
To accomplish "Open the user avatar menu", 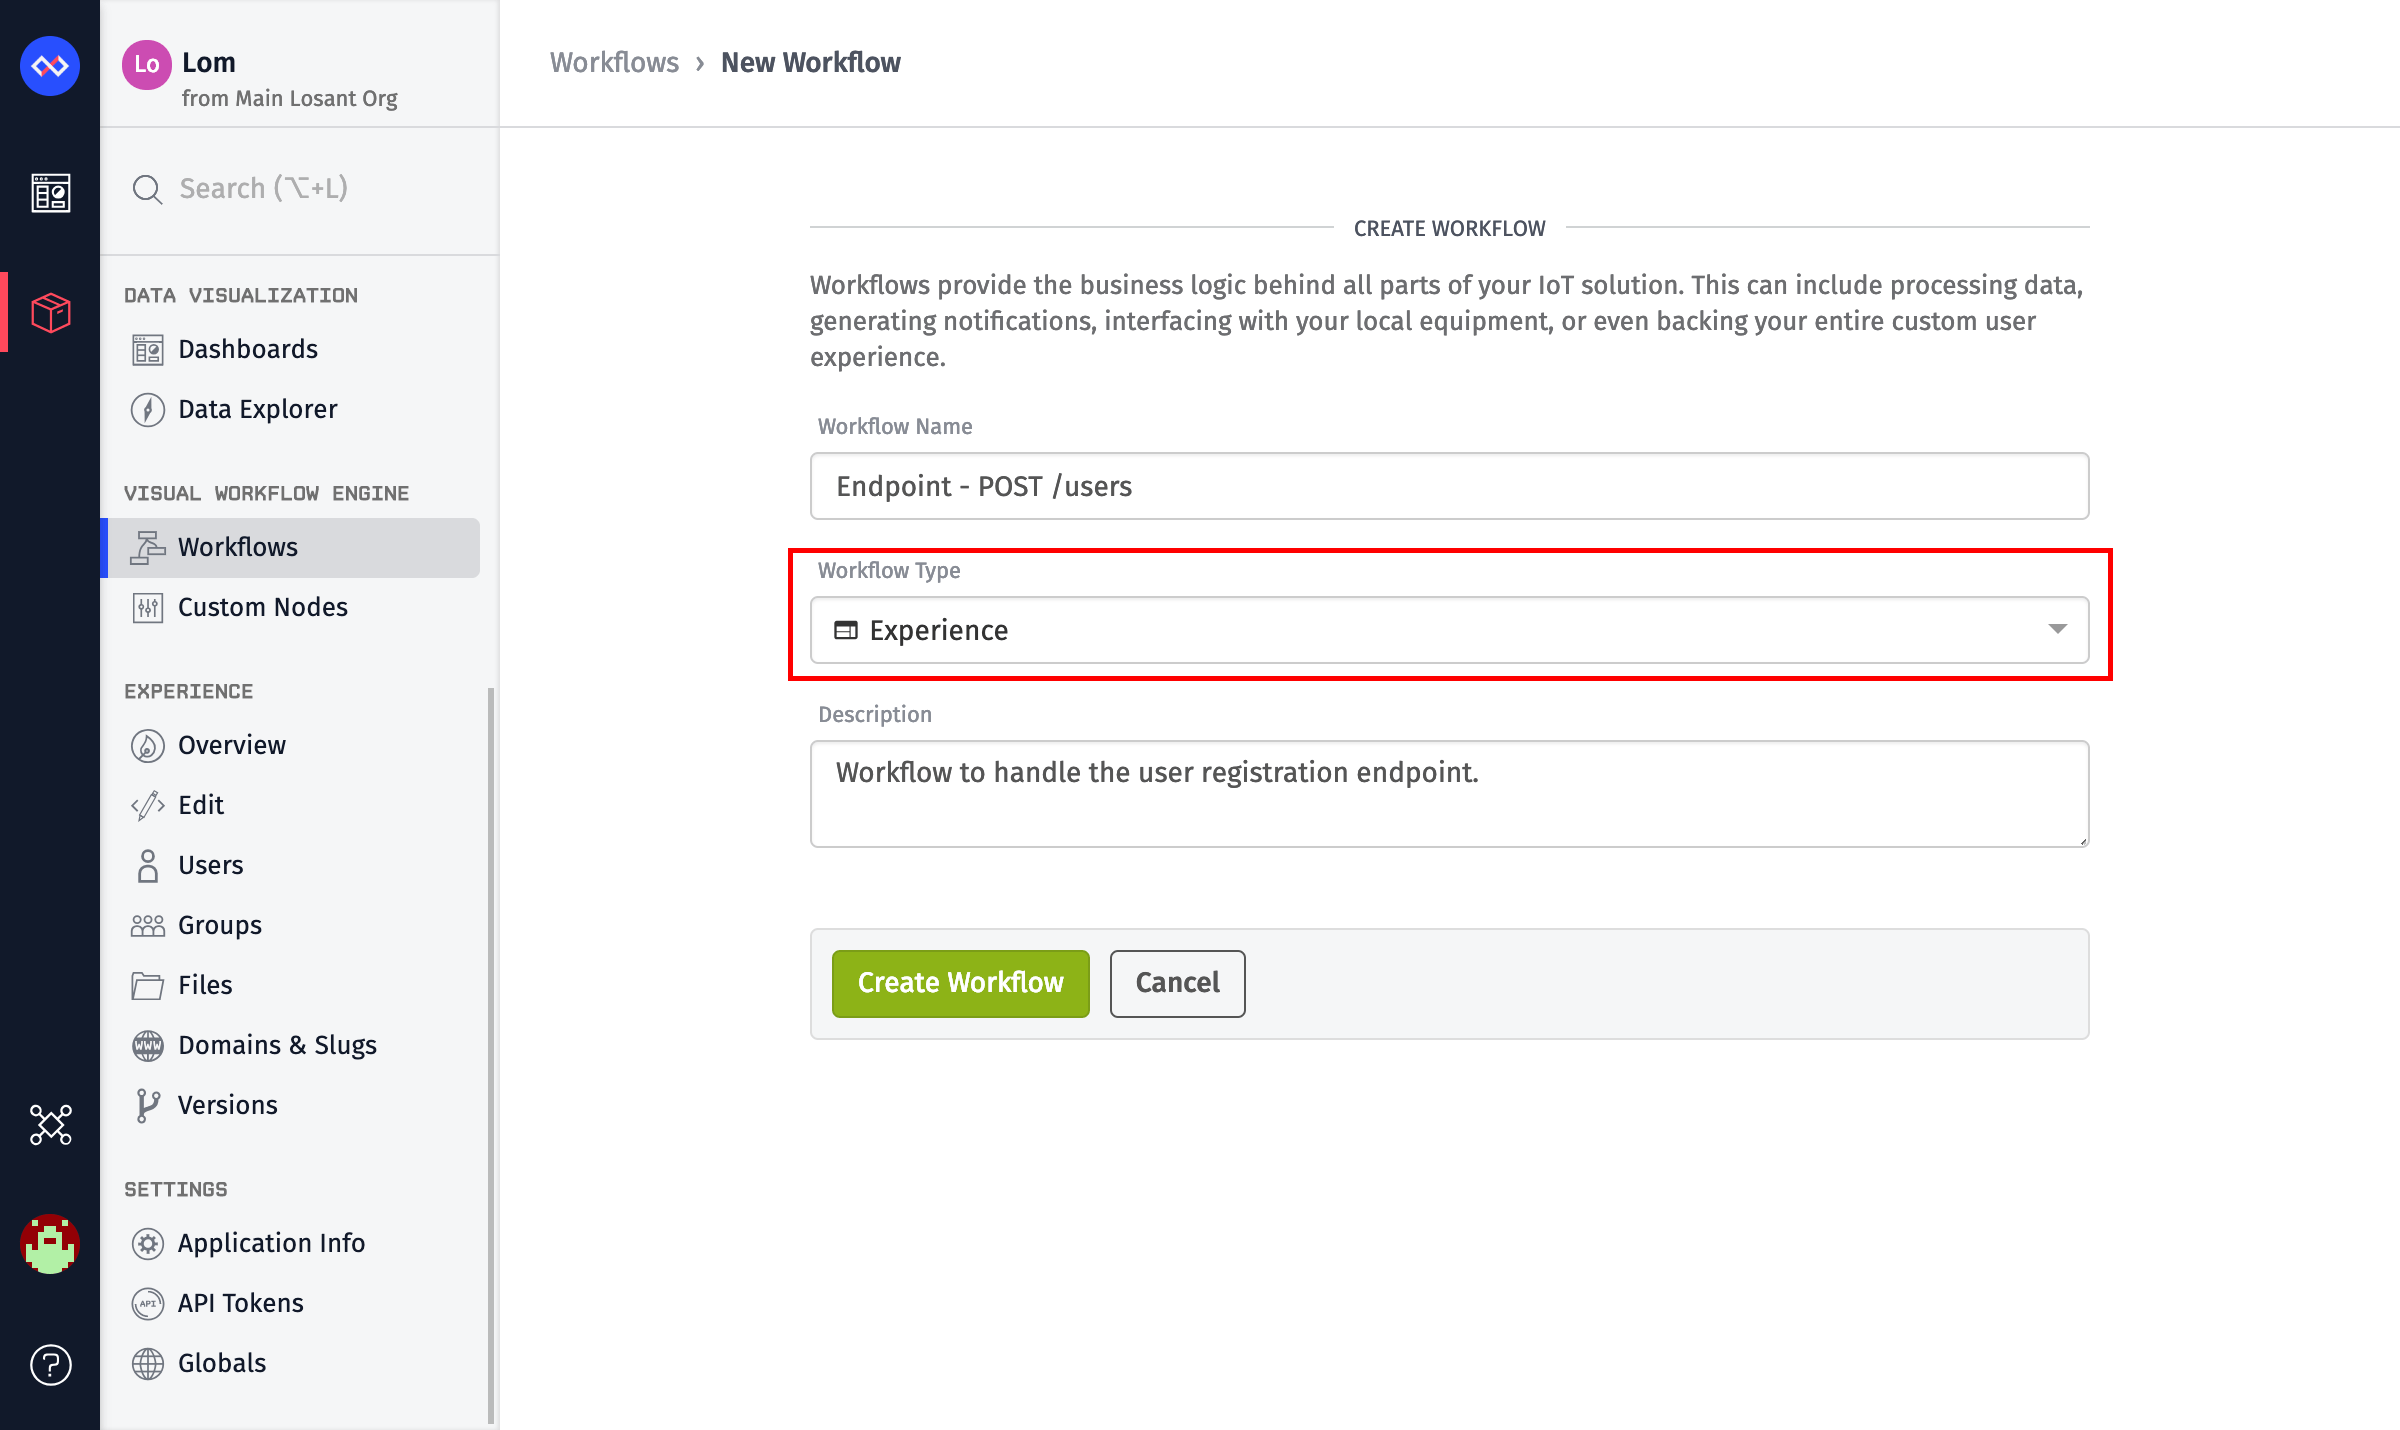I will pos(50,1244).
